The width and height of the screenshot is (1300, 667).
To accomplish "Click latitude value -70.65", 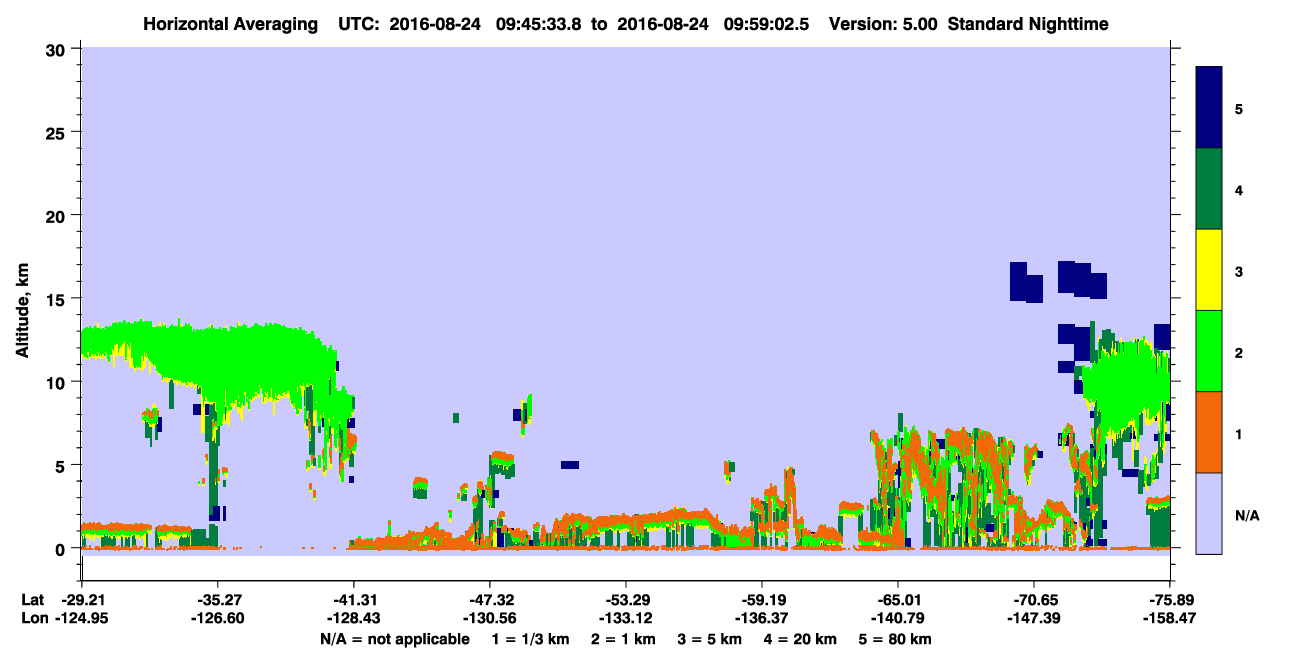I will (x=1034, y=601).
